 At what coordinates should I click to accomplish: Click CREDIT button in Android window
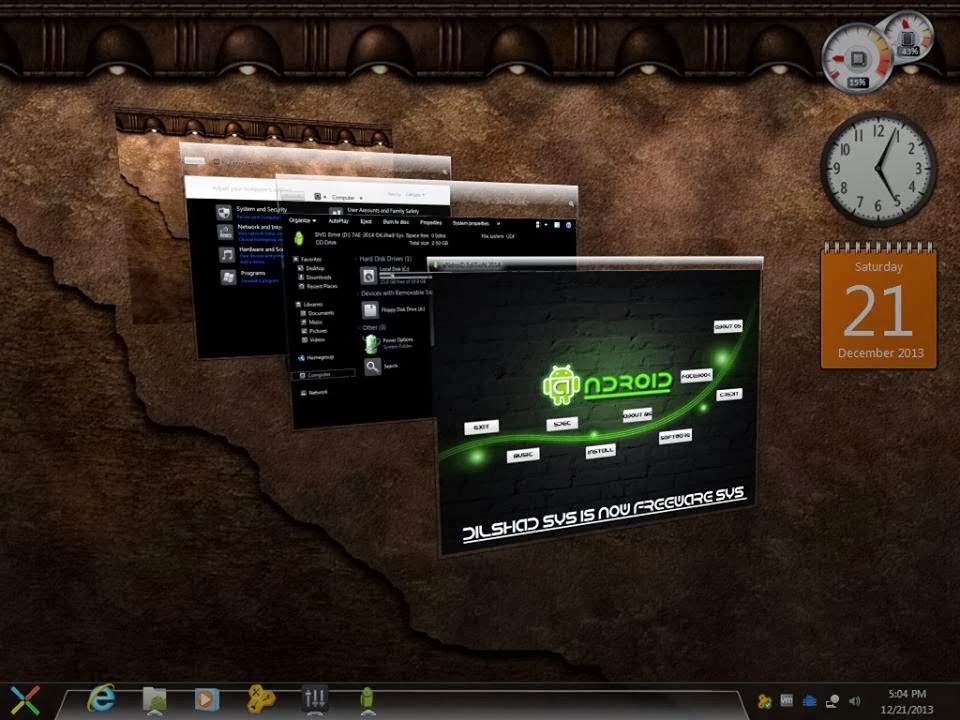[729, 394]
